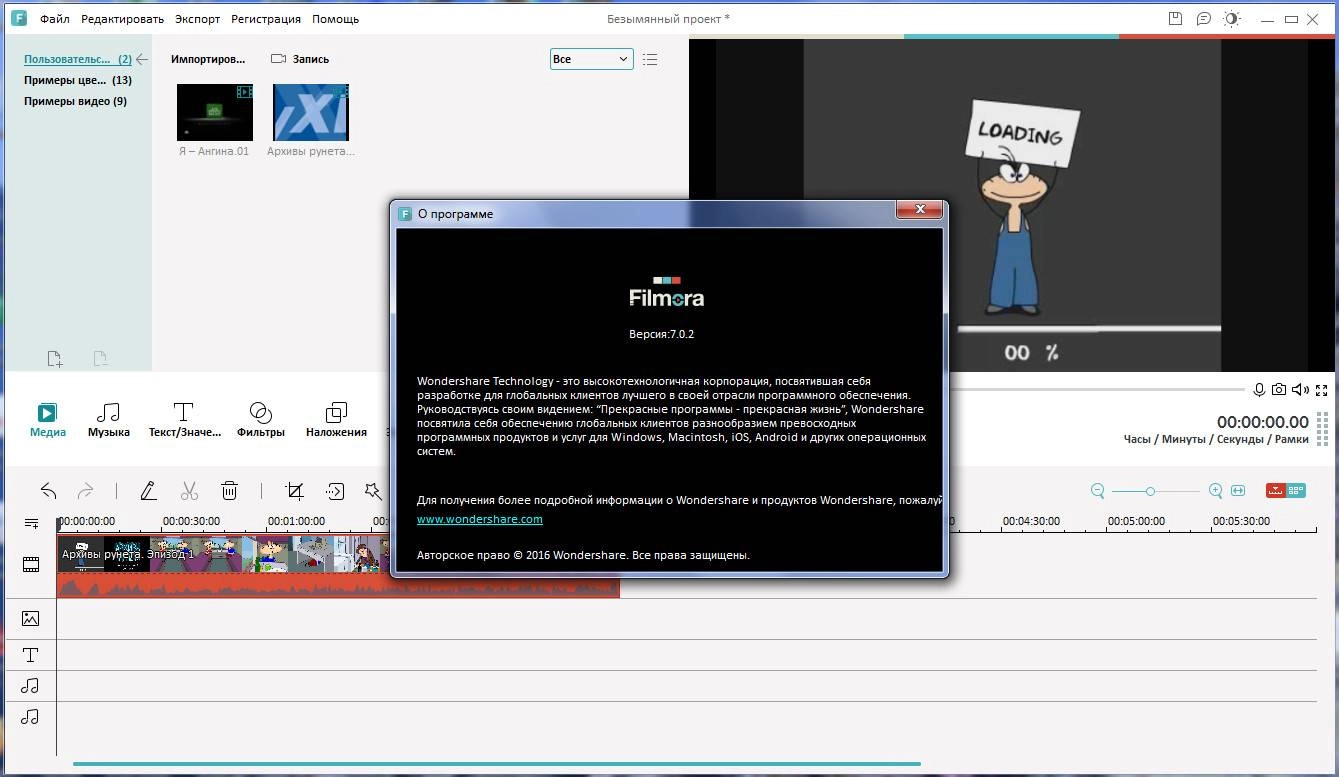The image size is (1339, 777).
Task: Click the fullscreen preview icon
Action: [1322, 390]
